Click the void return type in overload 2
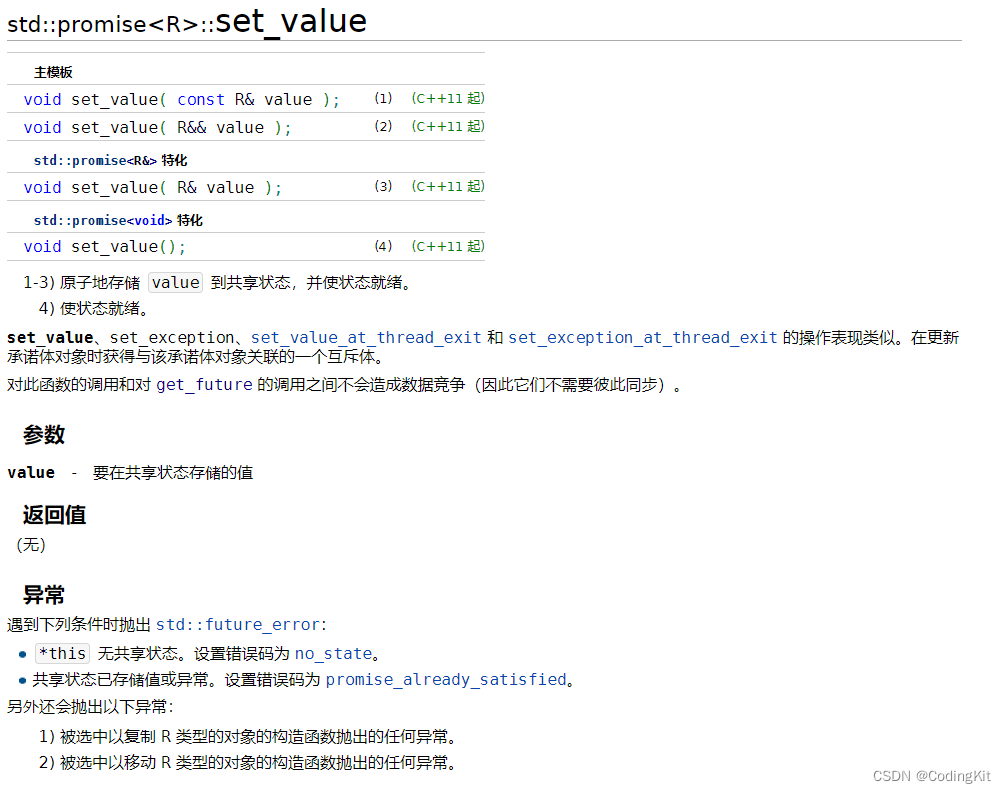The width and height of the screenshot is (1006, 793). tap(43, 127)
